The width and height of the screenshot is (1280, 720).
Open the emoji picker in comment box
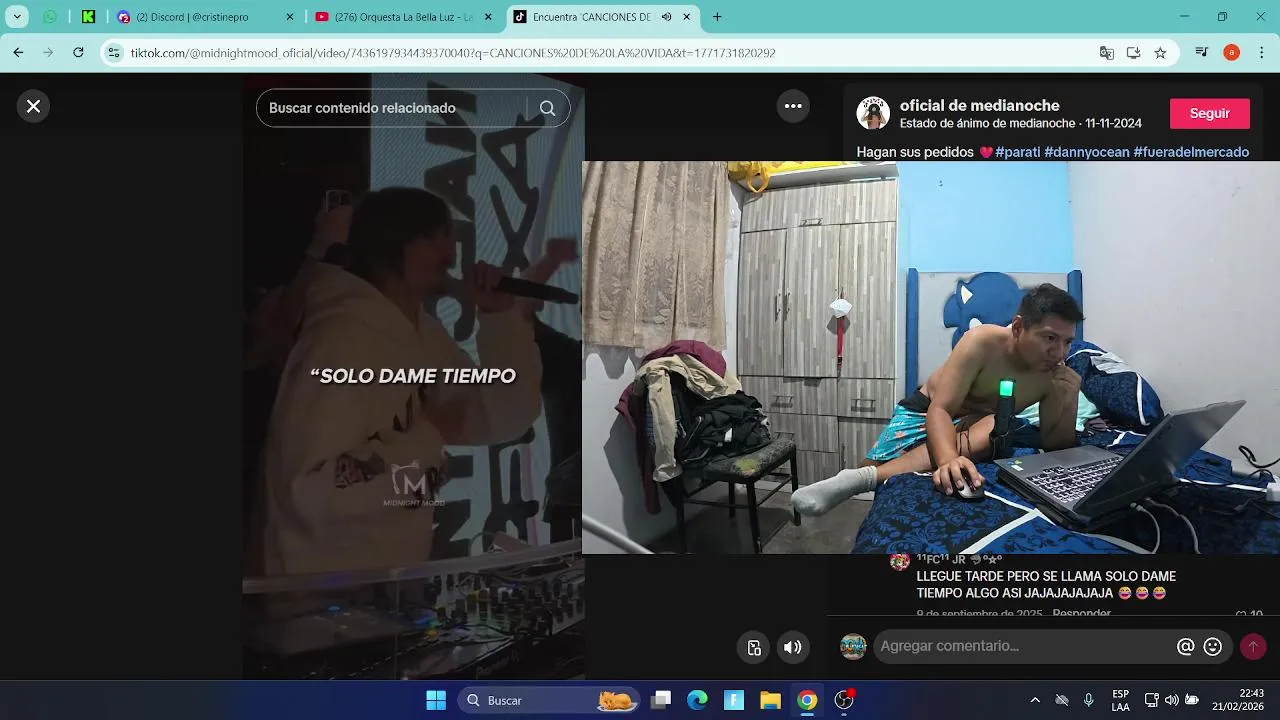click(x=1213, y=647)
